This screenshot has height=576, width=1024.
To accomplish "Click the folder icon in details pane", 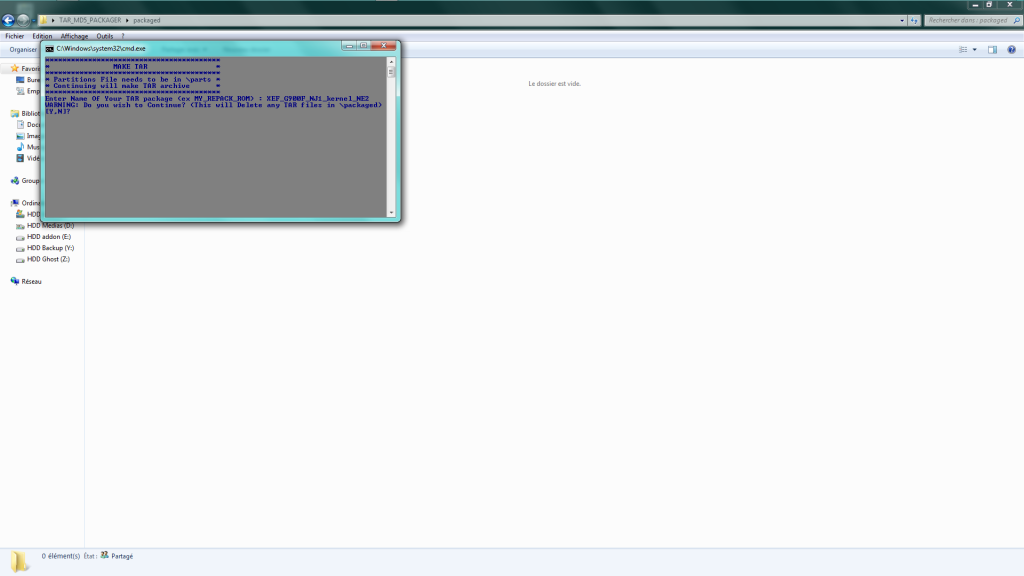I will pos(19,561).
